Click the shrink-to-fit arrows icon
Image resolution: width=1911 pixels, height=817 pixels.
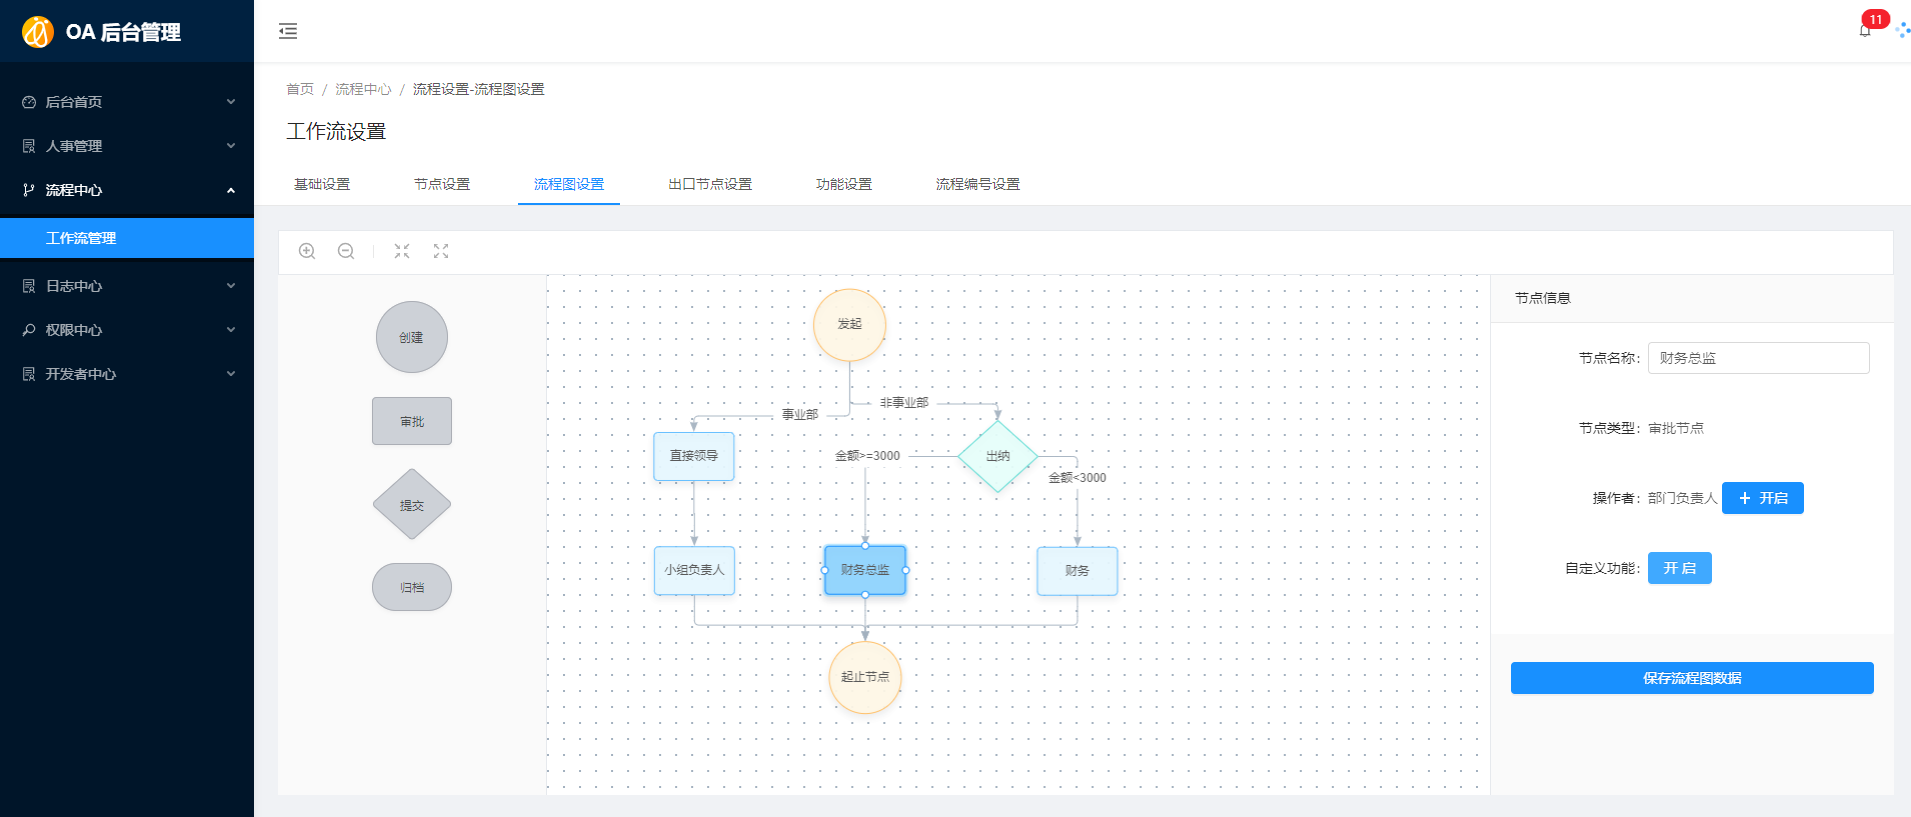[402, 251]
